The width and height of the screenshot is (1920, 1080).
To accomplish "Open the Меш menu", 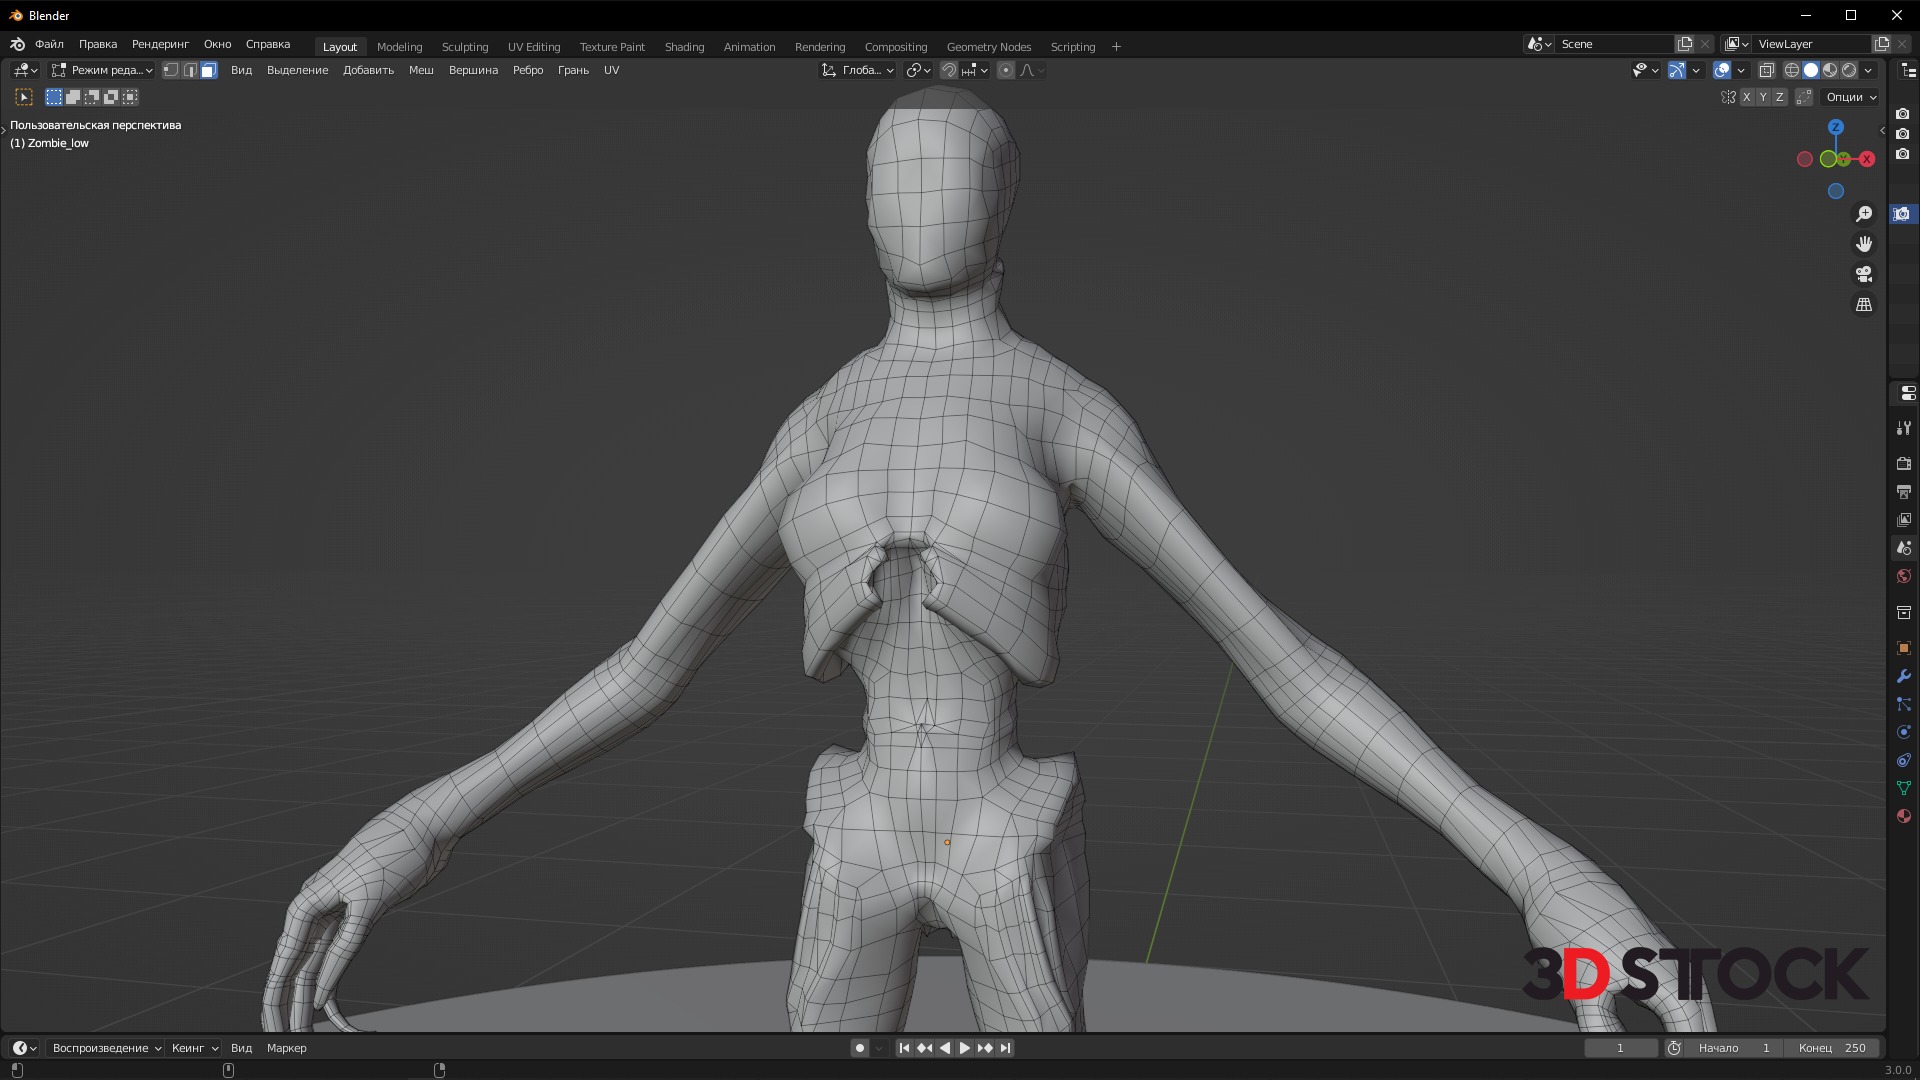I will click(421, 70).
